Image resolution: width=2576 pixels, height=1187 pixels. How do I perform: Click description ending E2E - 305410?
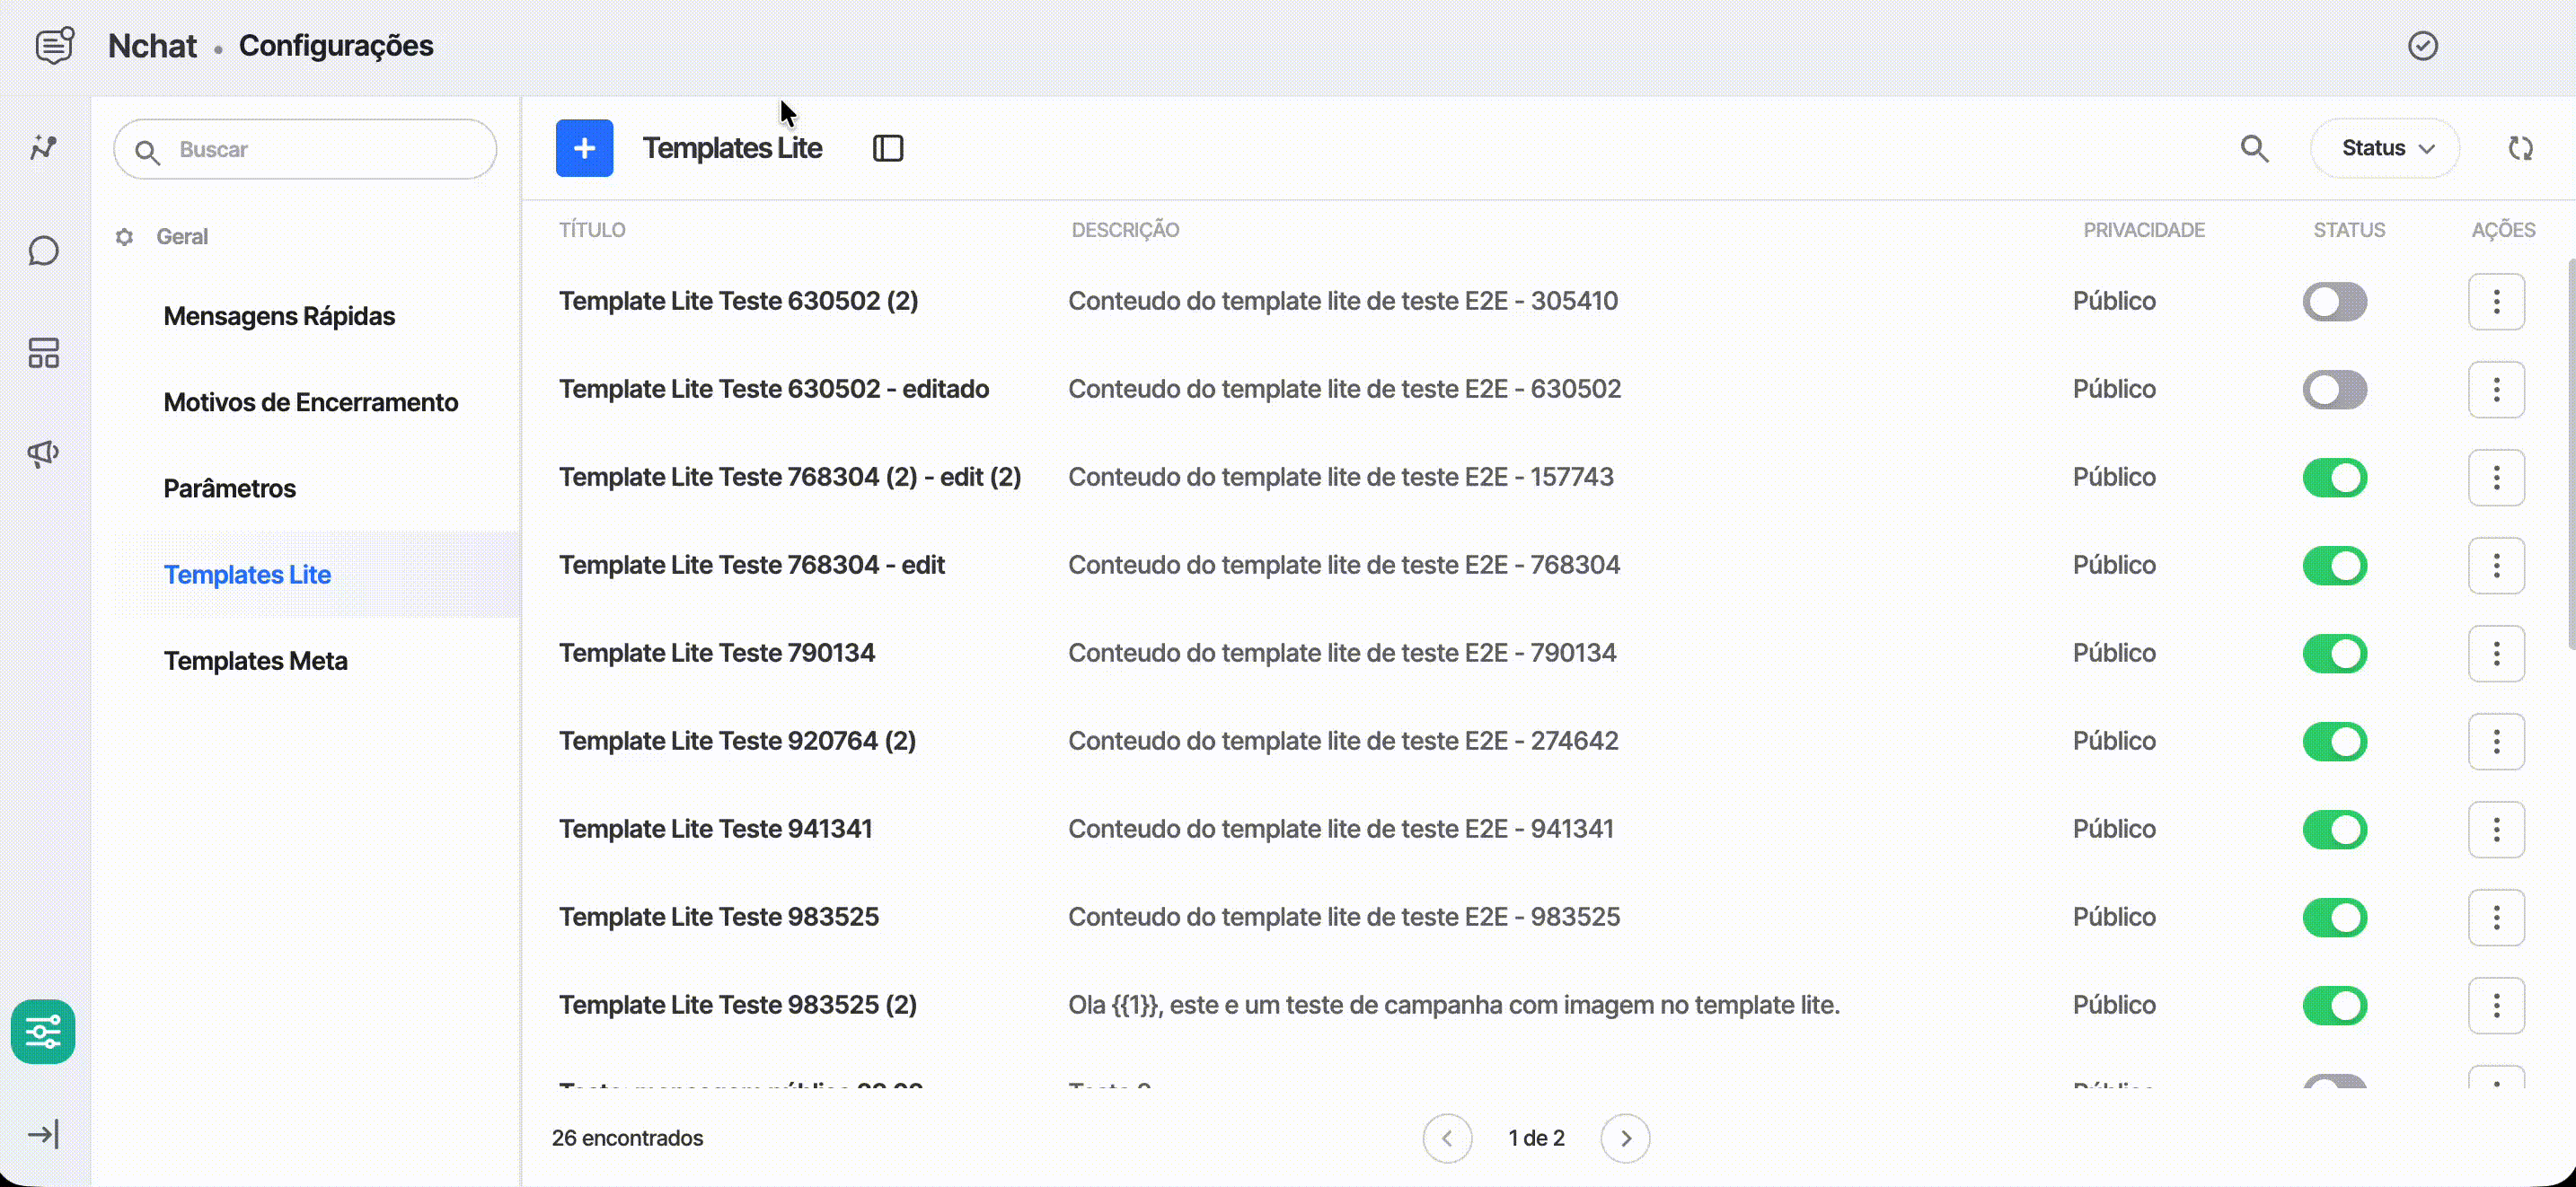1343,301
